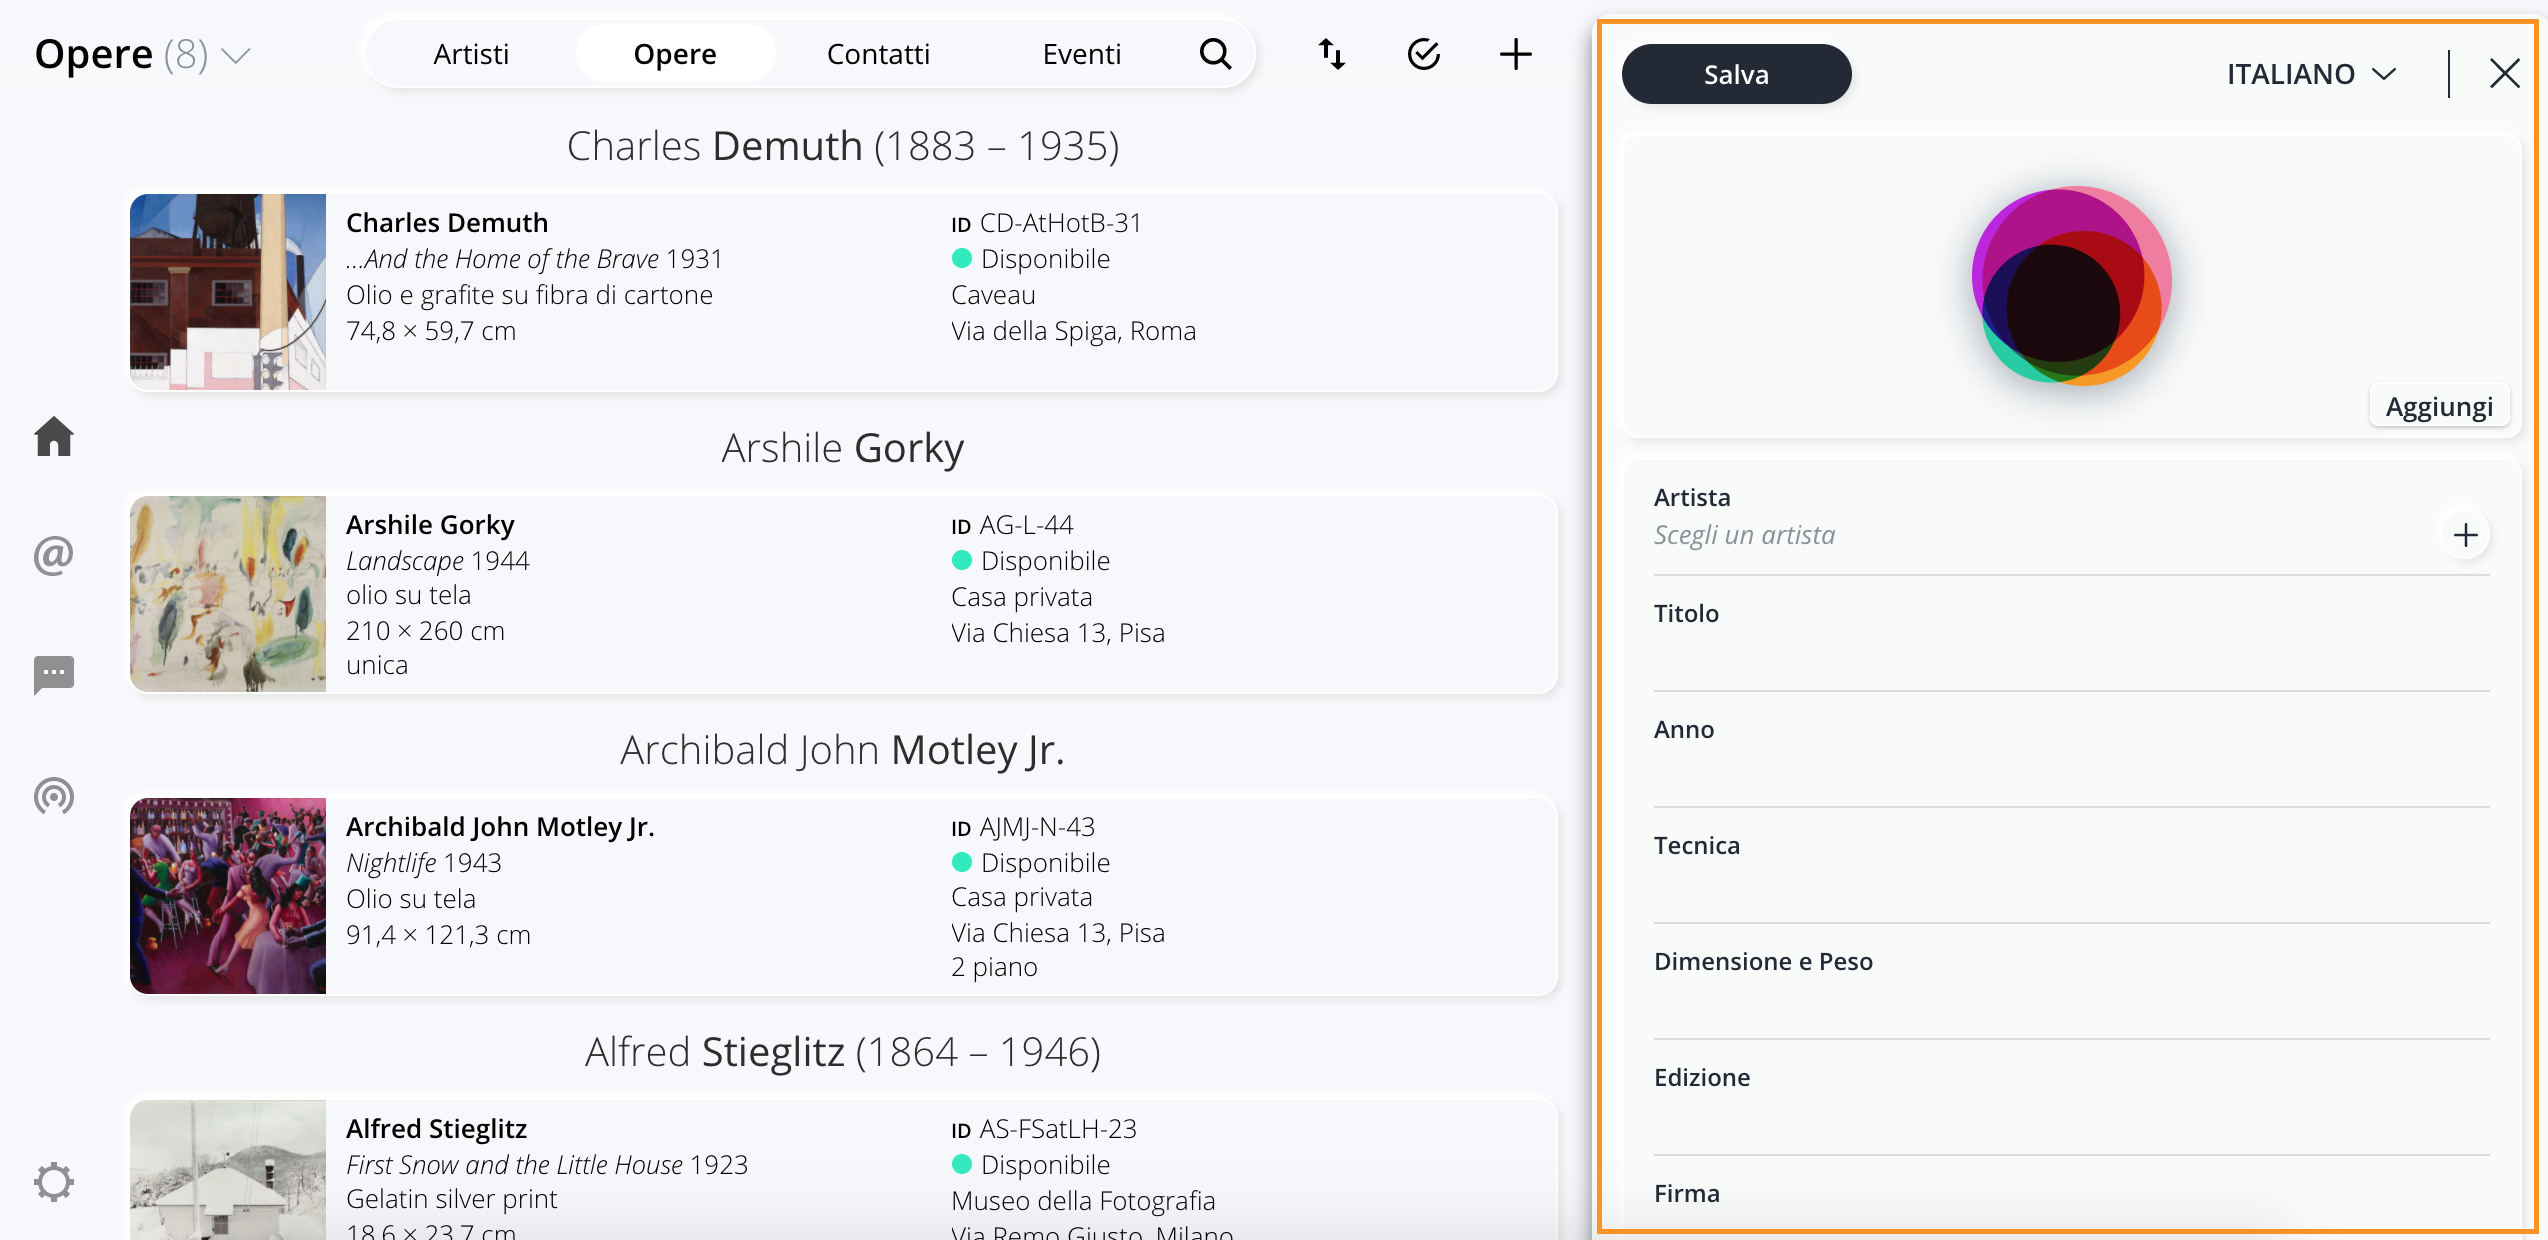Open the chat bubble messages icon
The height and width of the screenshot is (1240, 2548).
coord(54,675)
